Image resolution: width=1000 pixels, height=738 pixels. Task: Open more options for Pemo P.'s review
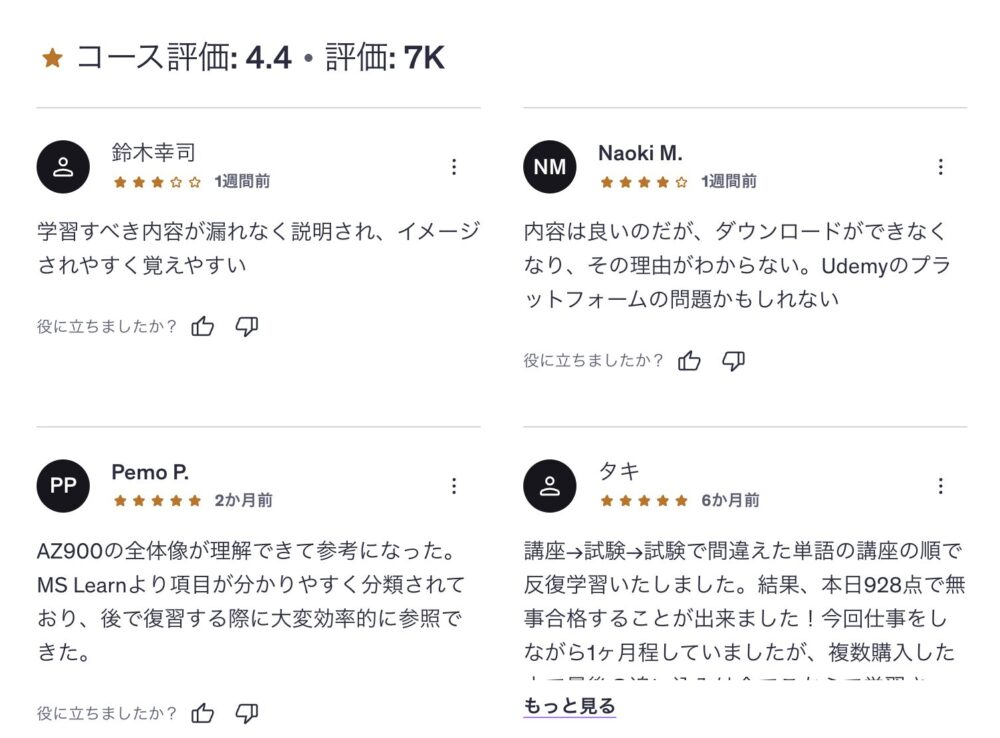[454, 486]
